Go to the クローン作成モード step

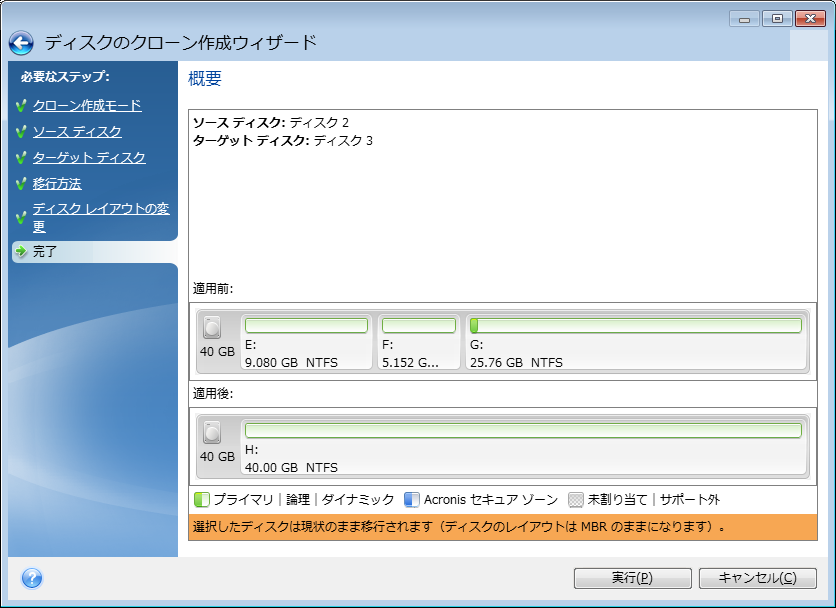tap(87, 106)
